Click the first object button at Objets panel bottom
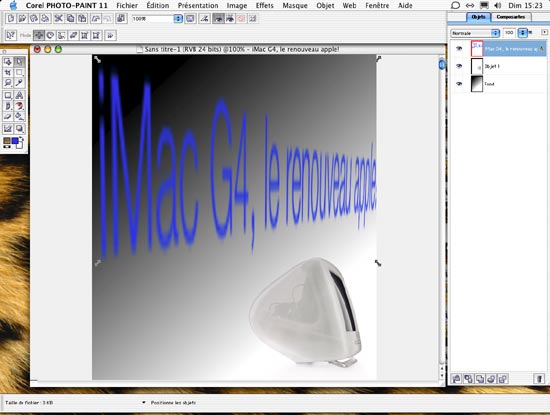 [x=456, y=379]
